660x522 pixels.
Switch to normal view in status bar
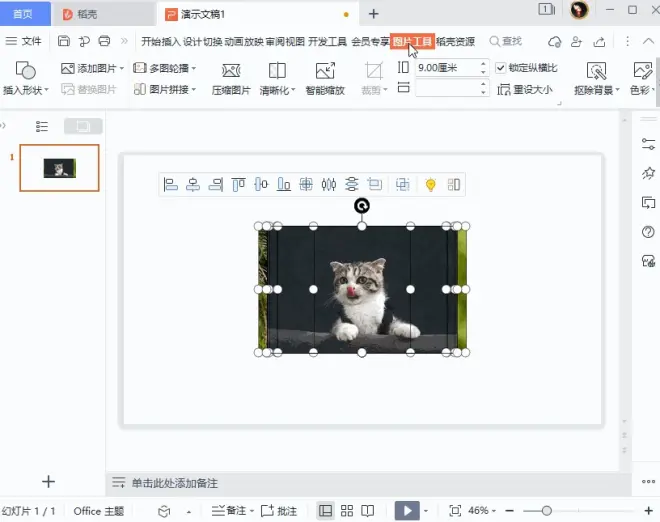coord(325,511)
